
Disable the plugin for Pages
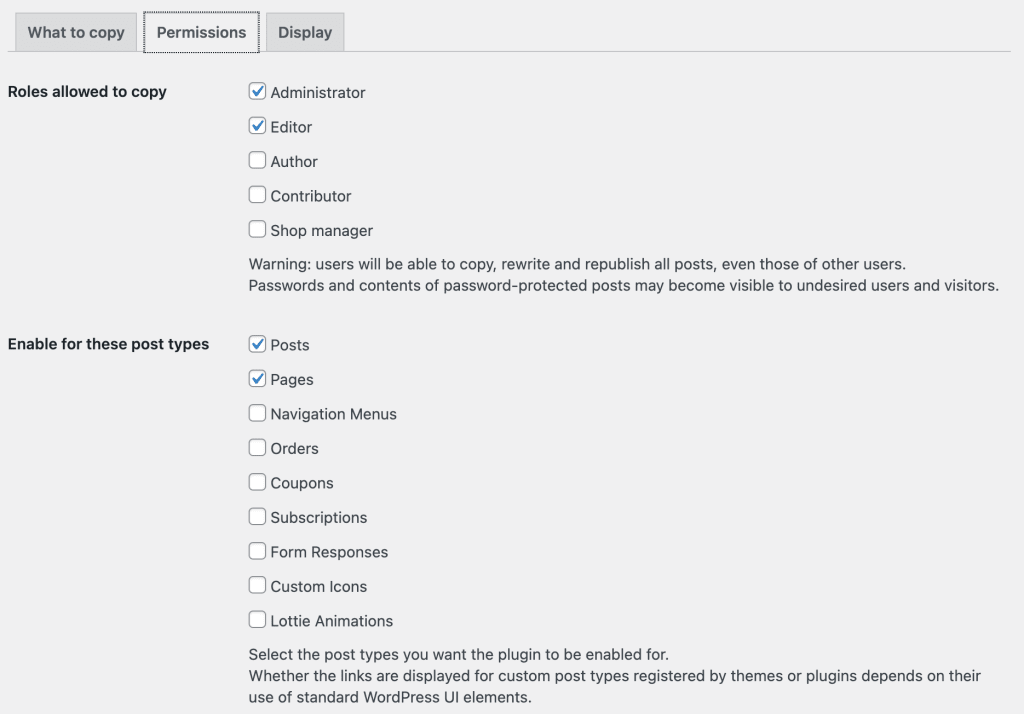click(x=257, y=379)
